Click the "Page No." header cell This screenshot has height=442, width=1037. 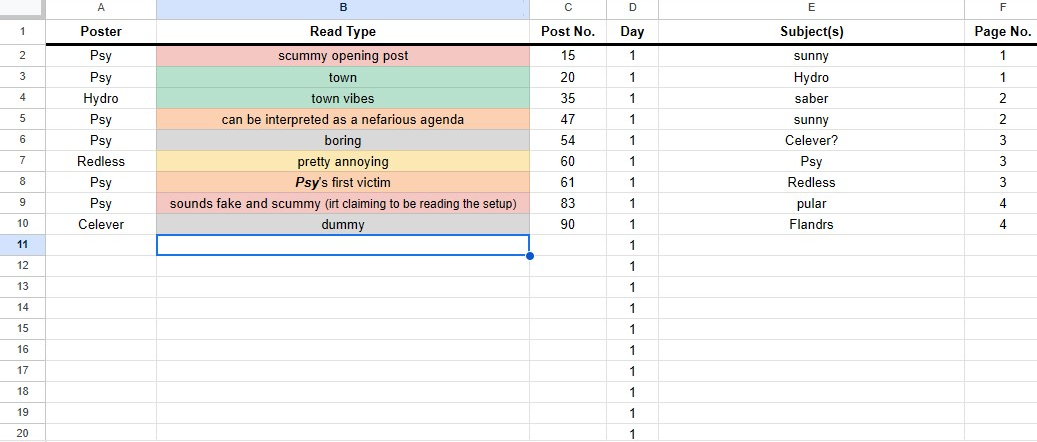pos(1001,31)
